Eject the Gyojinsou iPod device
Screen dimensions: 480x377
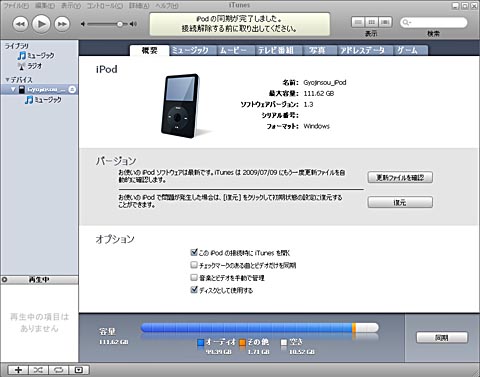pos(72,89)
